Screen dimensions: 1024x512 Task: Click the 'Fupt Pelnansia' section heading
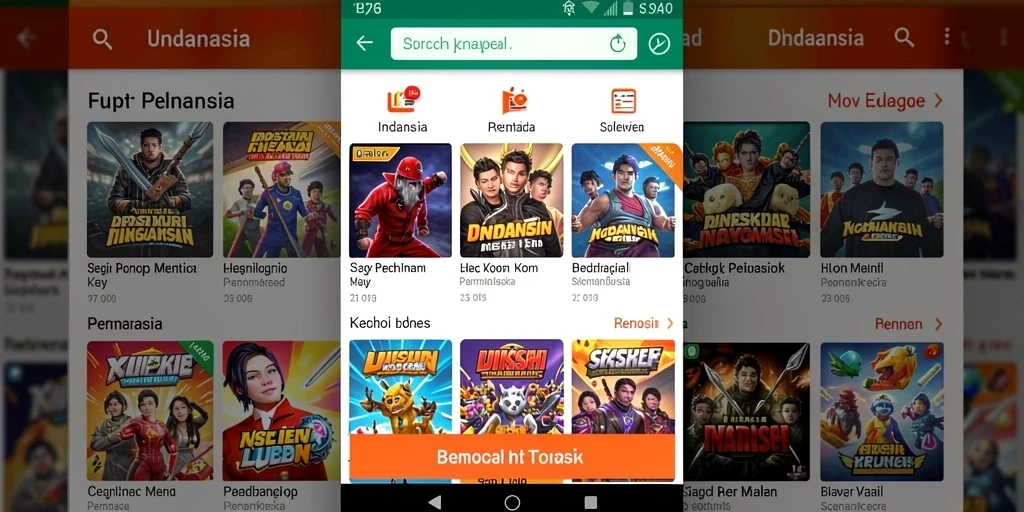pos(161,101)
